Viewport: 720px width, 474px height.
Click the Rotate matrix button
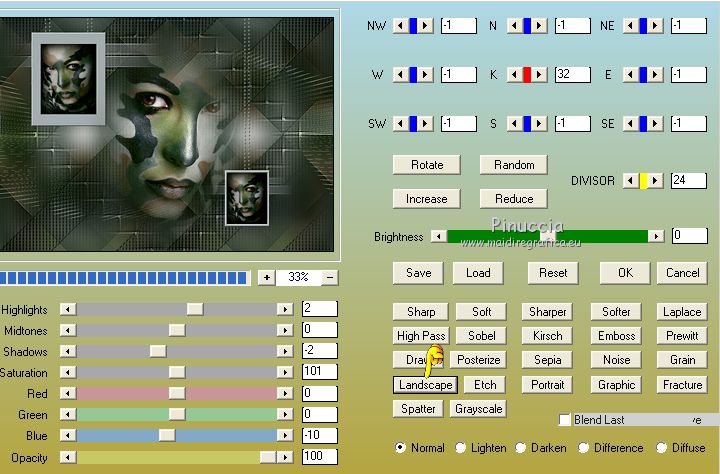tap(427, 165)
